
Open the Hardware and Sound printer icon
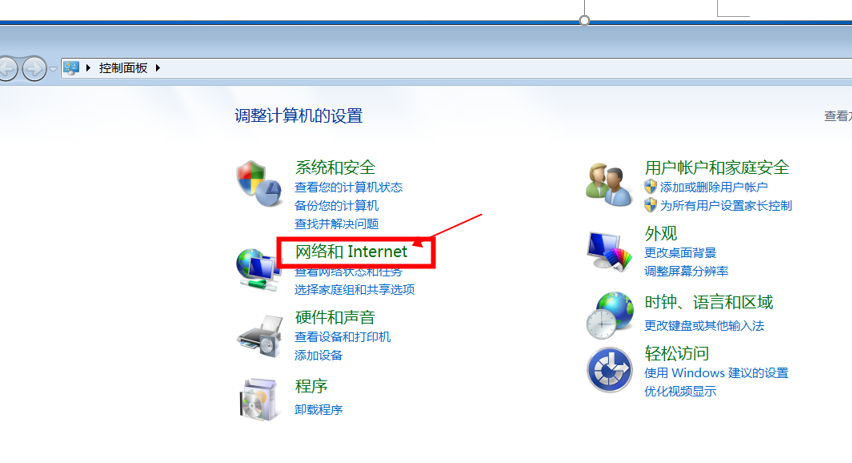[x=260, y=336]
